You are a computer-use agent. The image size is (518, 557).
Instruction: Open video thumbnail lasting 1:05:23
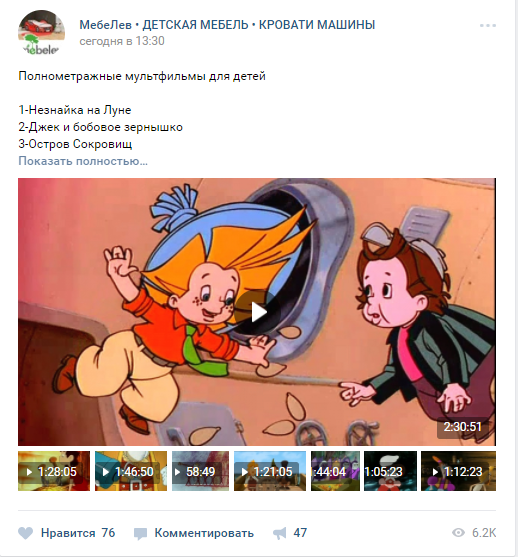point(390,471)
